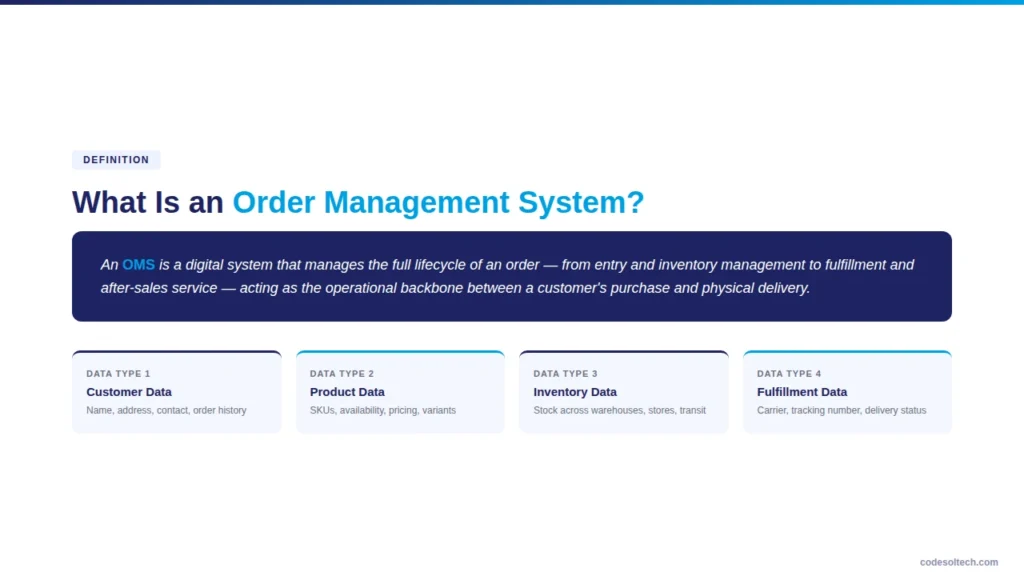Image resolution: width=1024 pixels, height=584 pixels.
Task: Click "SKUs, availability, pricing, variants" text
Action: 383,410
